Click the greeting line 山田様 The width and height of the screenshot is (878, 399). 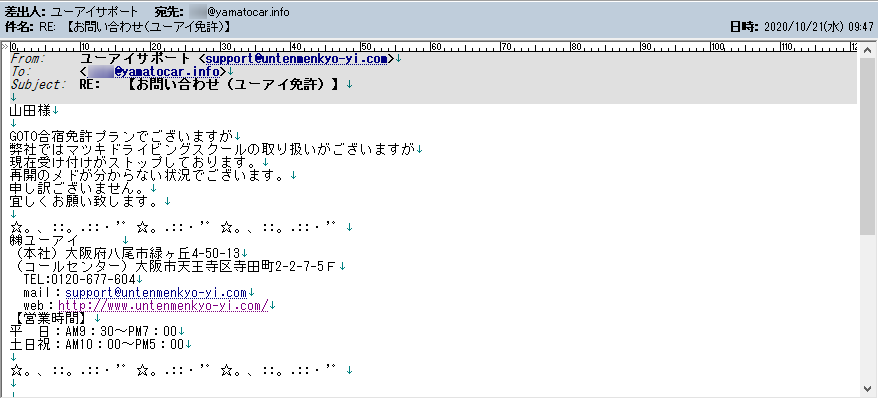(31, 110)
